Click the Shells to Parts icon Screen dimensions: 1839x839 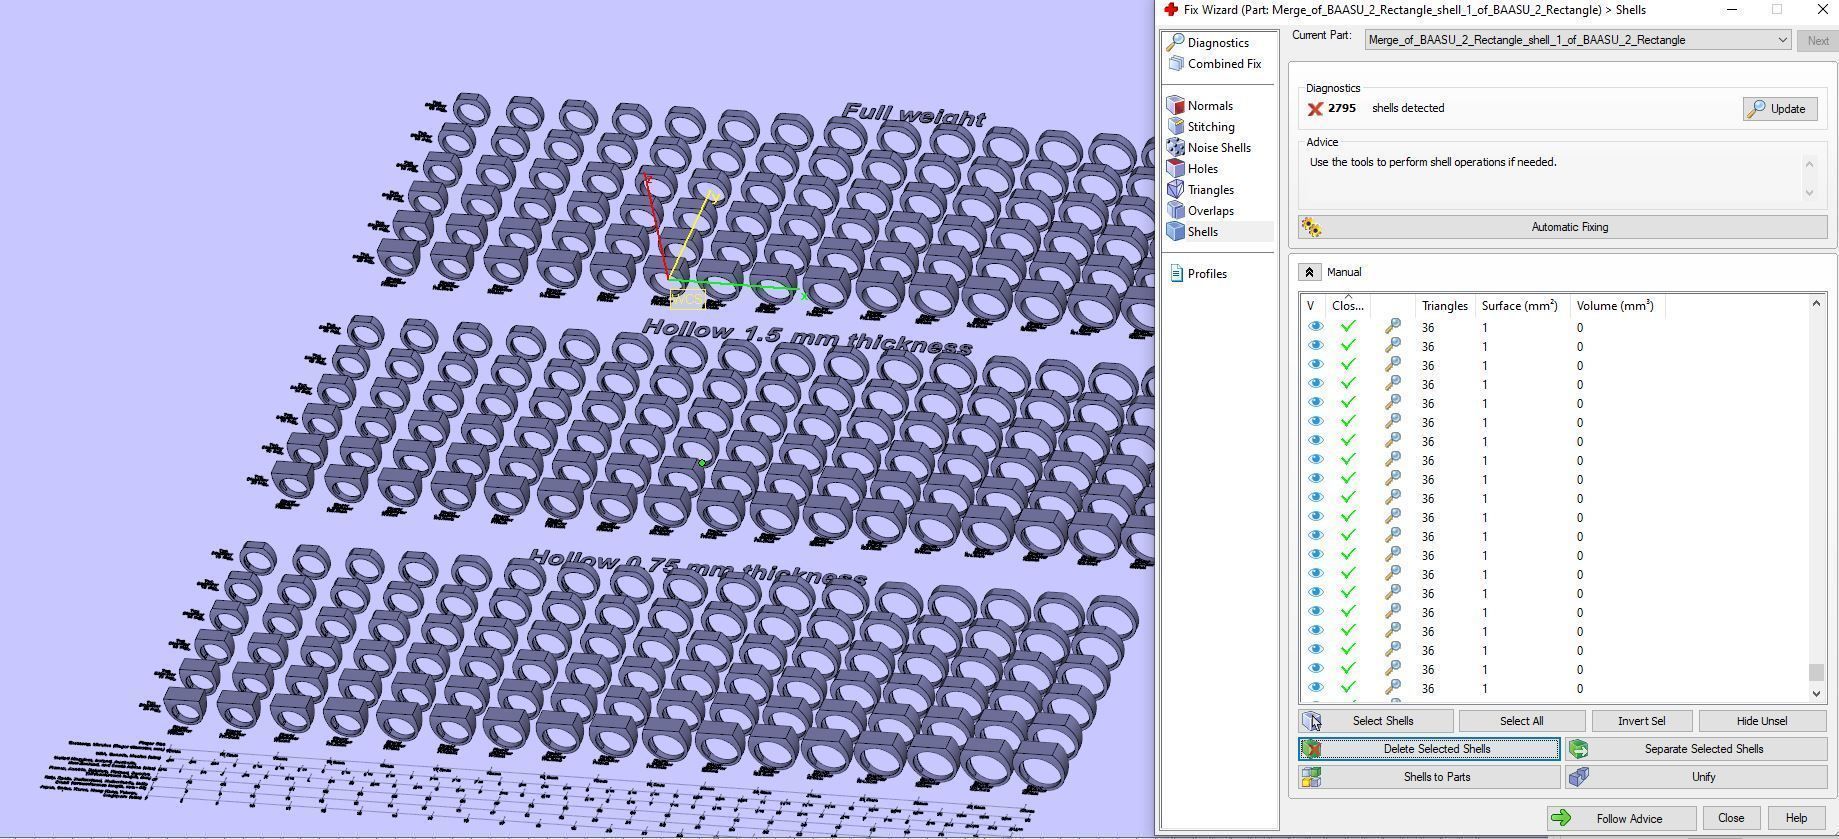[x=1312, y=777]
